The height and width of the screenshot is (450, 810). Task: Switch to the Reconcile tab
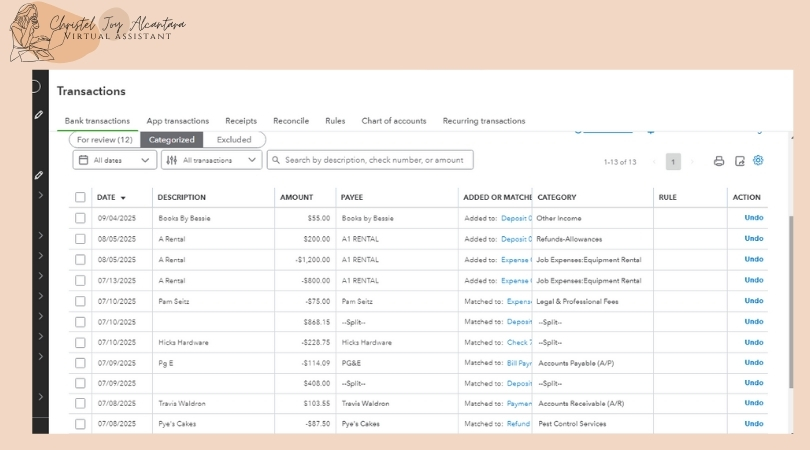click(x=291, y=121)
